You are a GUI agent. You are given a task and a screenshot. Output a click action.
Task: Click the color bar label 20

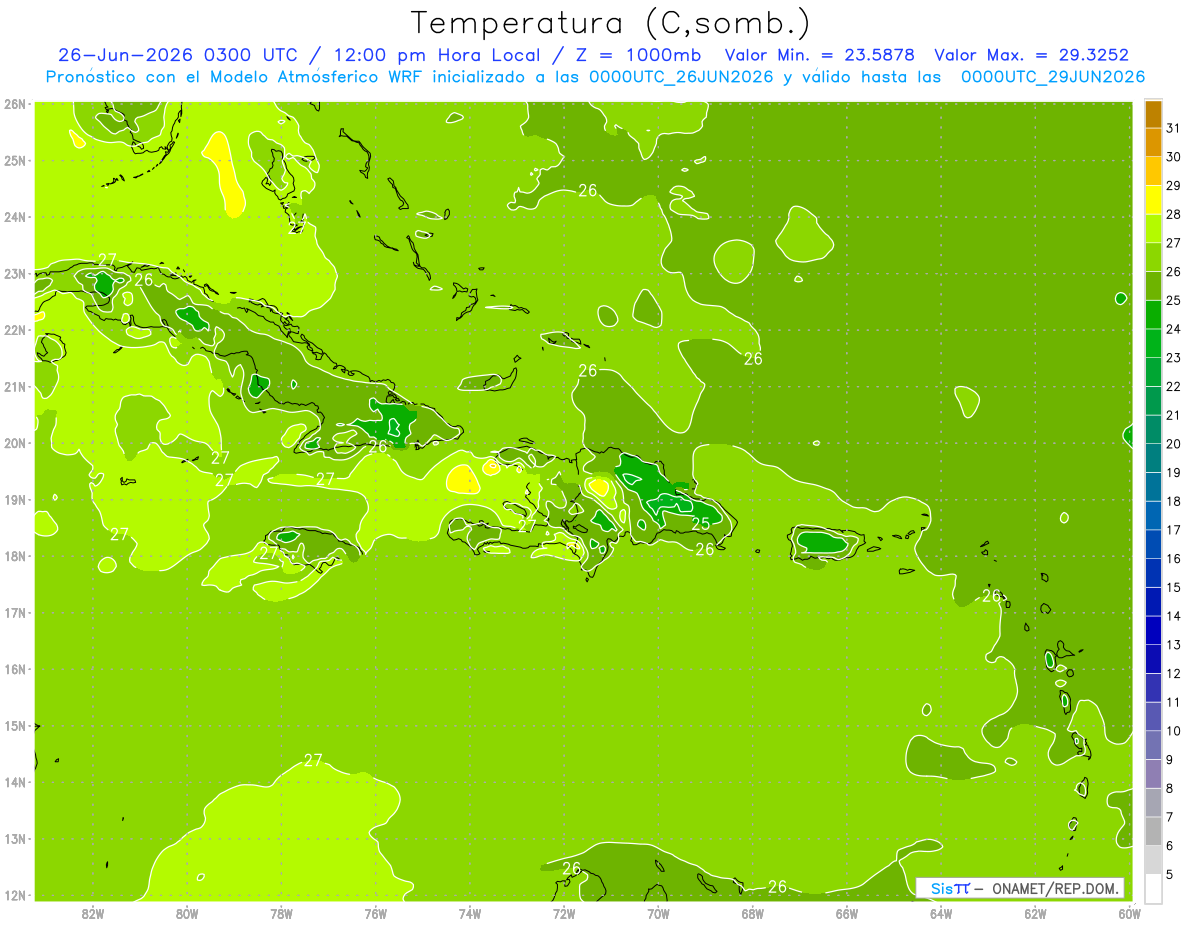point(1174,443)
